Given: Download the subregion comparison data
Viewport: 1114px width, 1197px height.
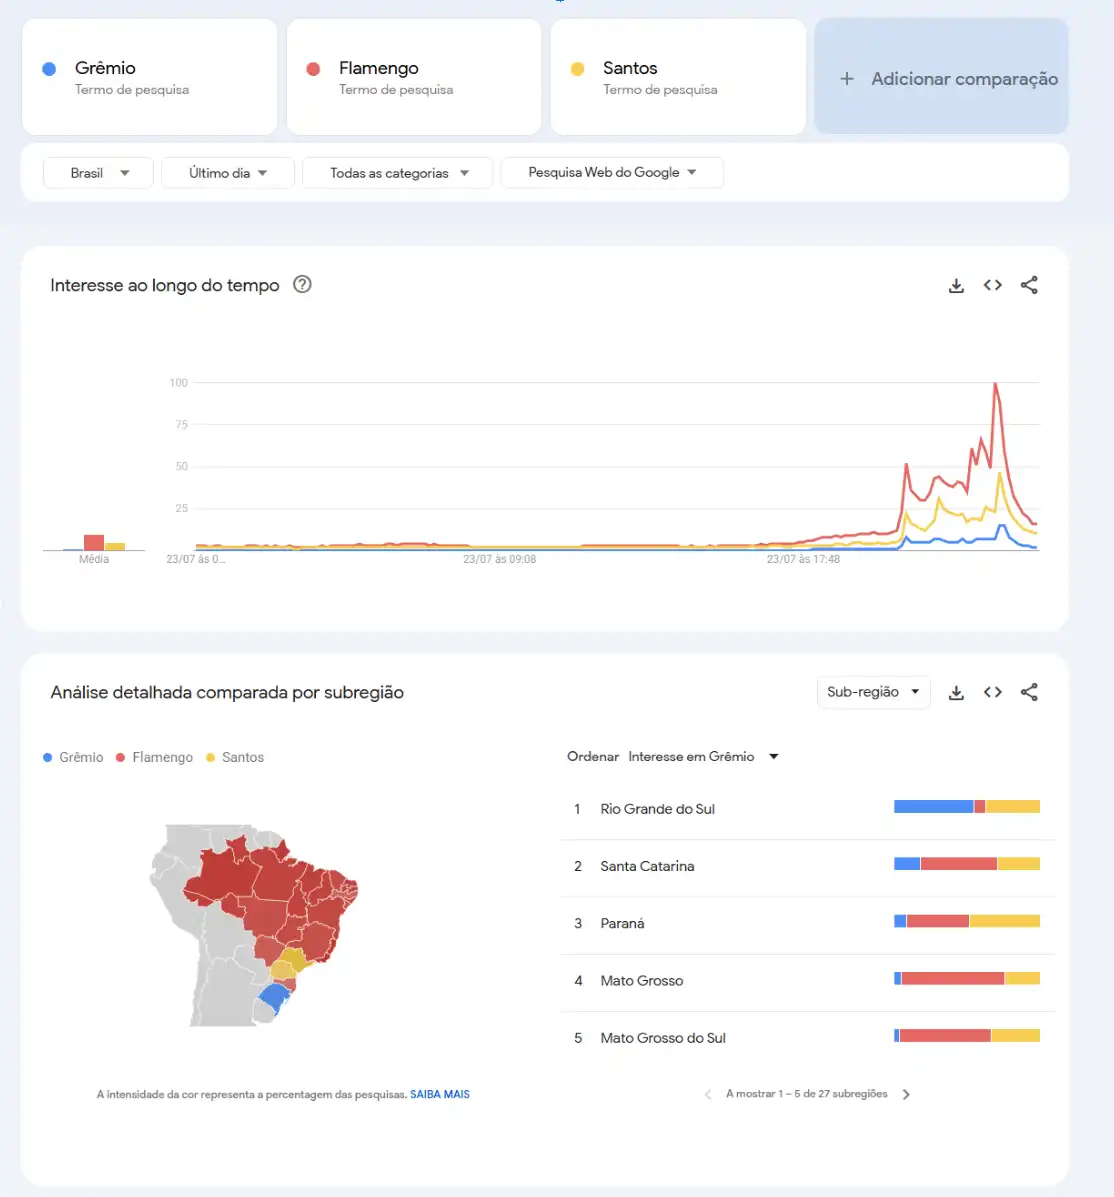Looking at the screenshot, I should [956, 692].
